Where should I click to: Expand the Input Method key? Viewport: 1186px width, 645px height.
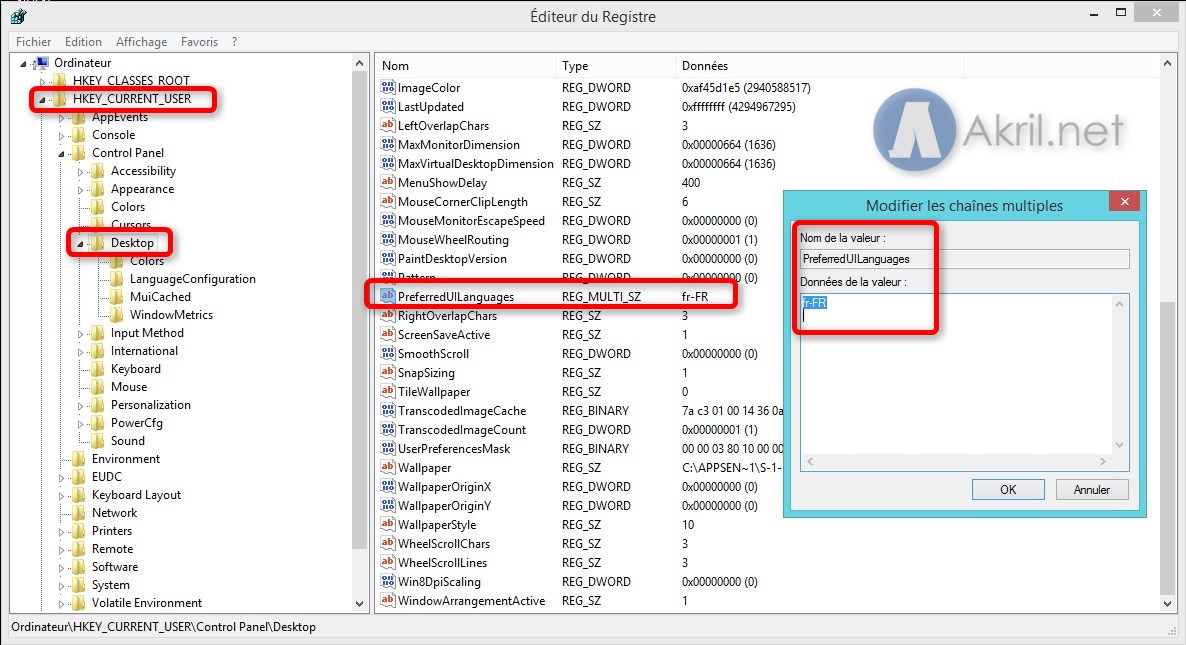[80, 333]
